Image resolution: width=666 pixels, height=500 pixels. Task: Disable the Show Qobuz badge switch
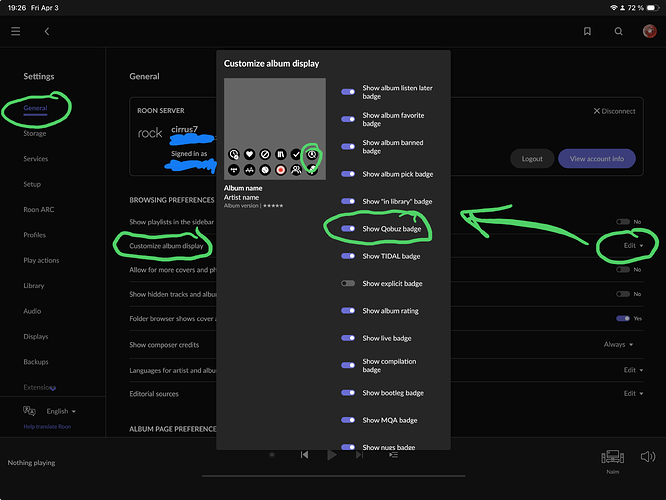[x=348, y=229]
